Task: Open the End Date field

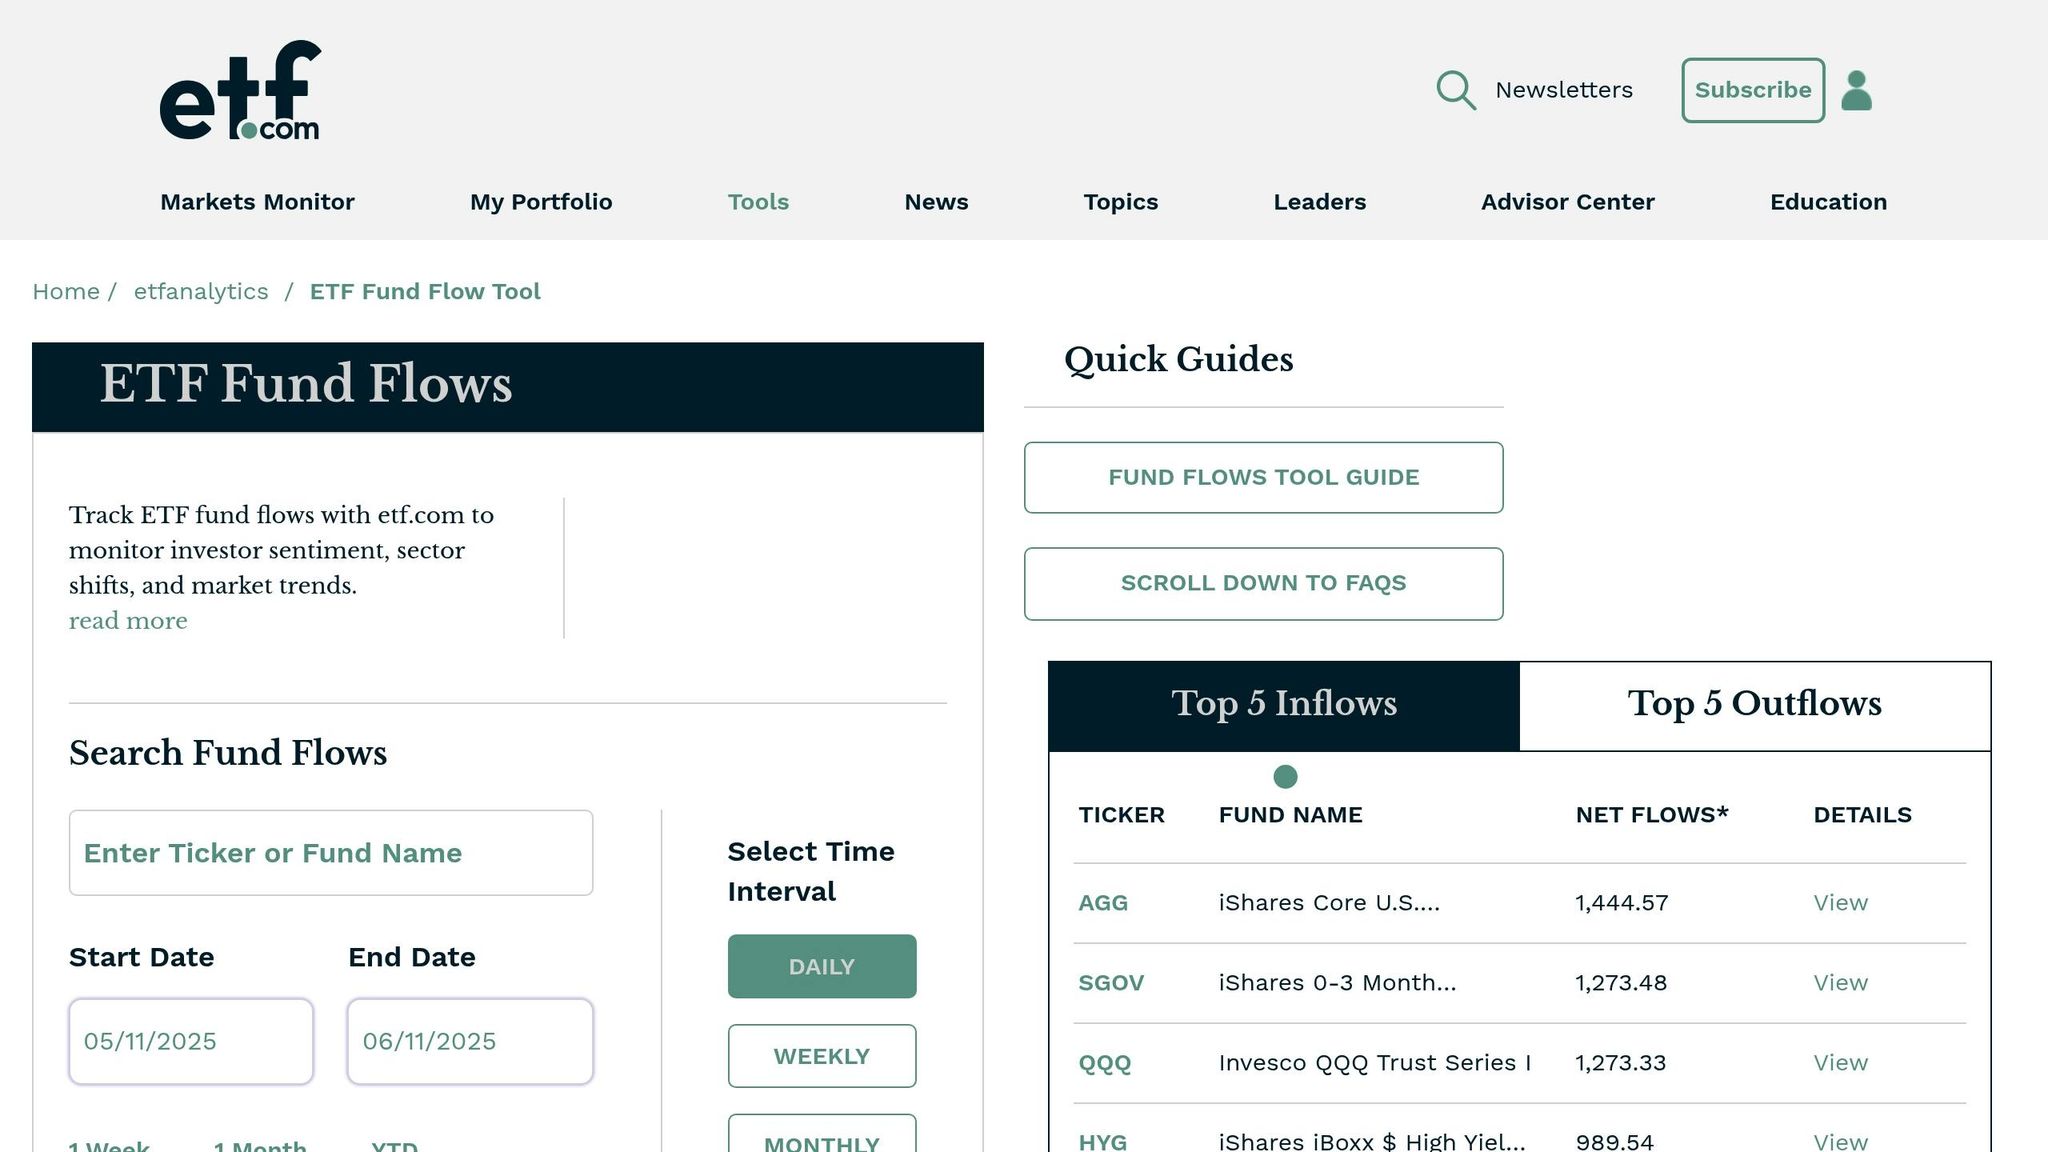Action: coord(470,1041)
